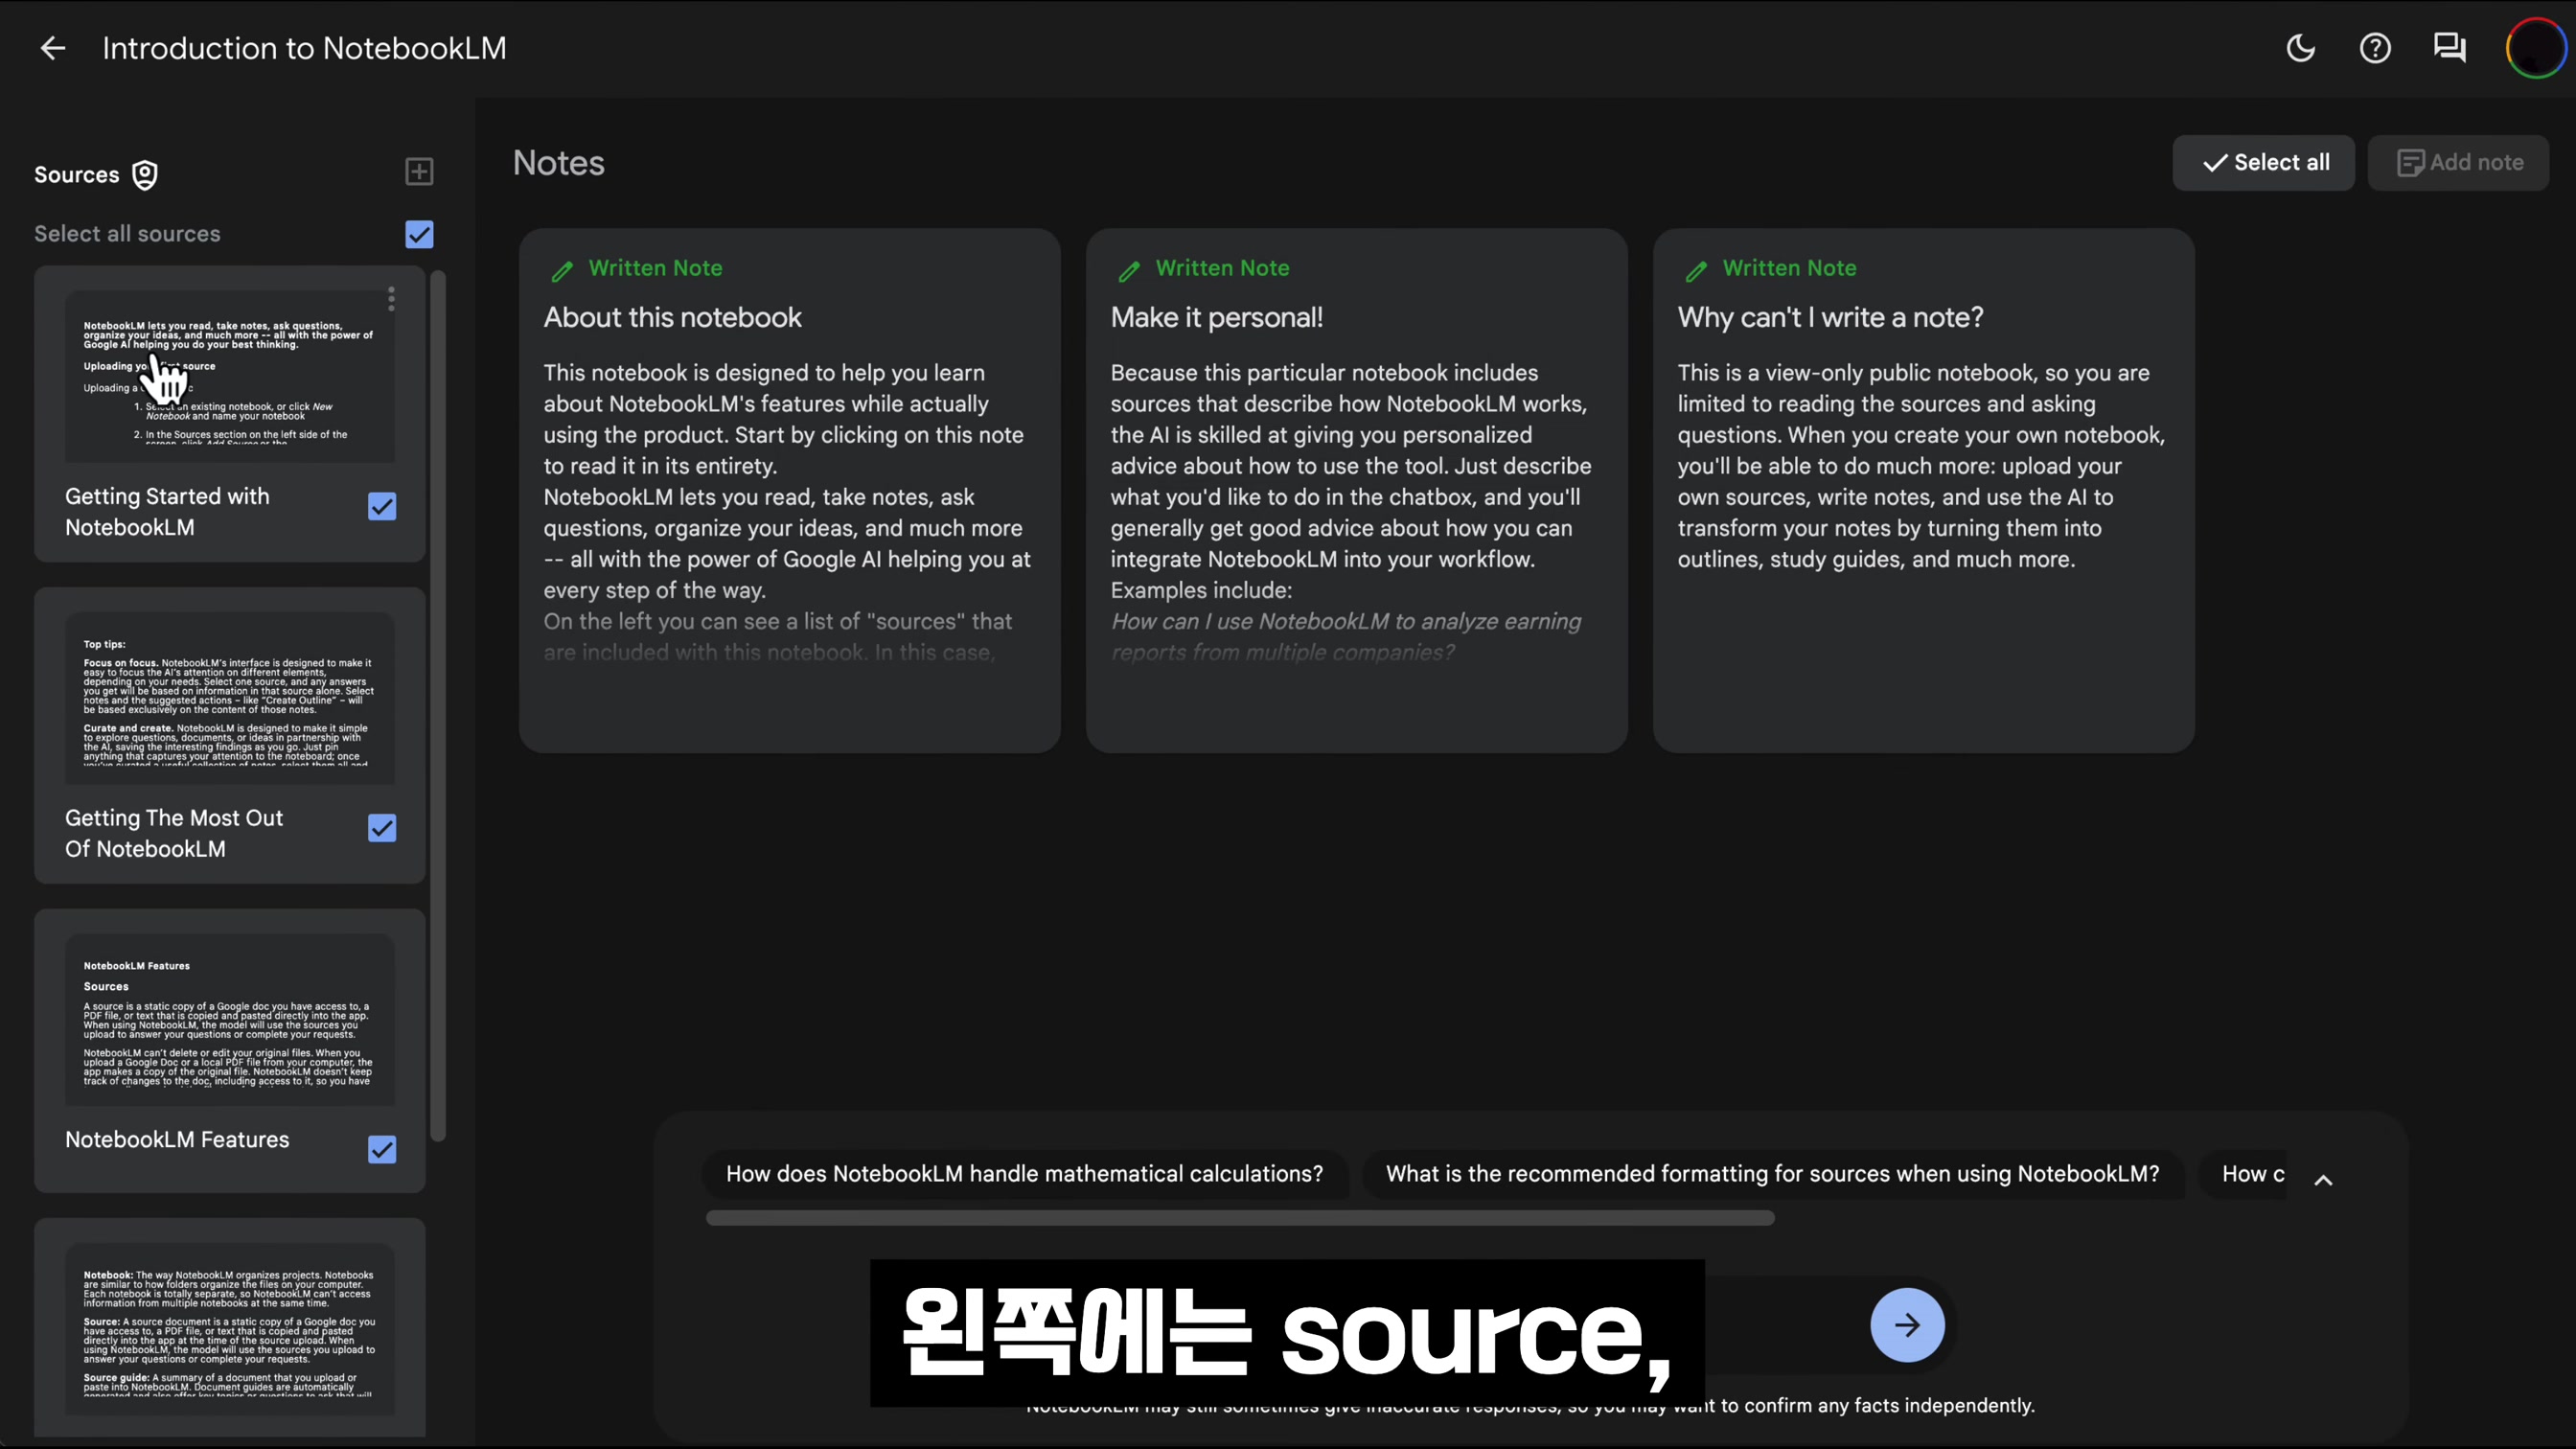Click the Introduction to NotebookLM title
The width and height of the screenshot is (2576, 1449).
click(304, 48)
